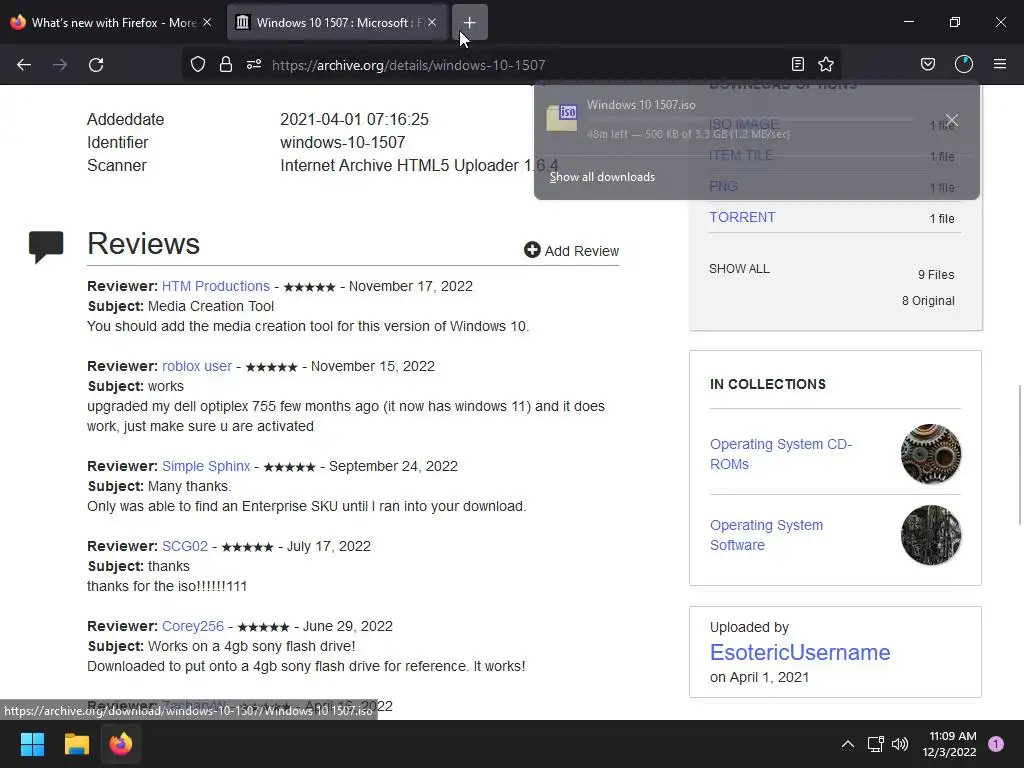Viewport: 1024px width, 768px height.
Task: Click Addeddate value 2021-04-01 07:16:25
Action: click(x=354, y=120)
